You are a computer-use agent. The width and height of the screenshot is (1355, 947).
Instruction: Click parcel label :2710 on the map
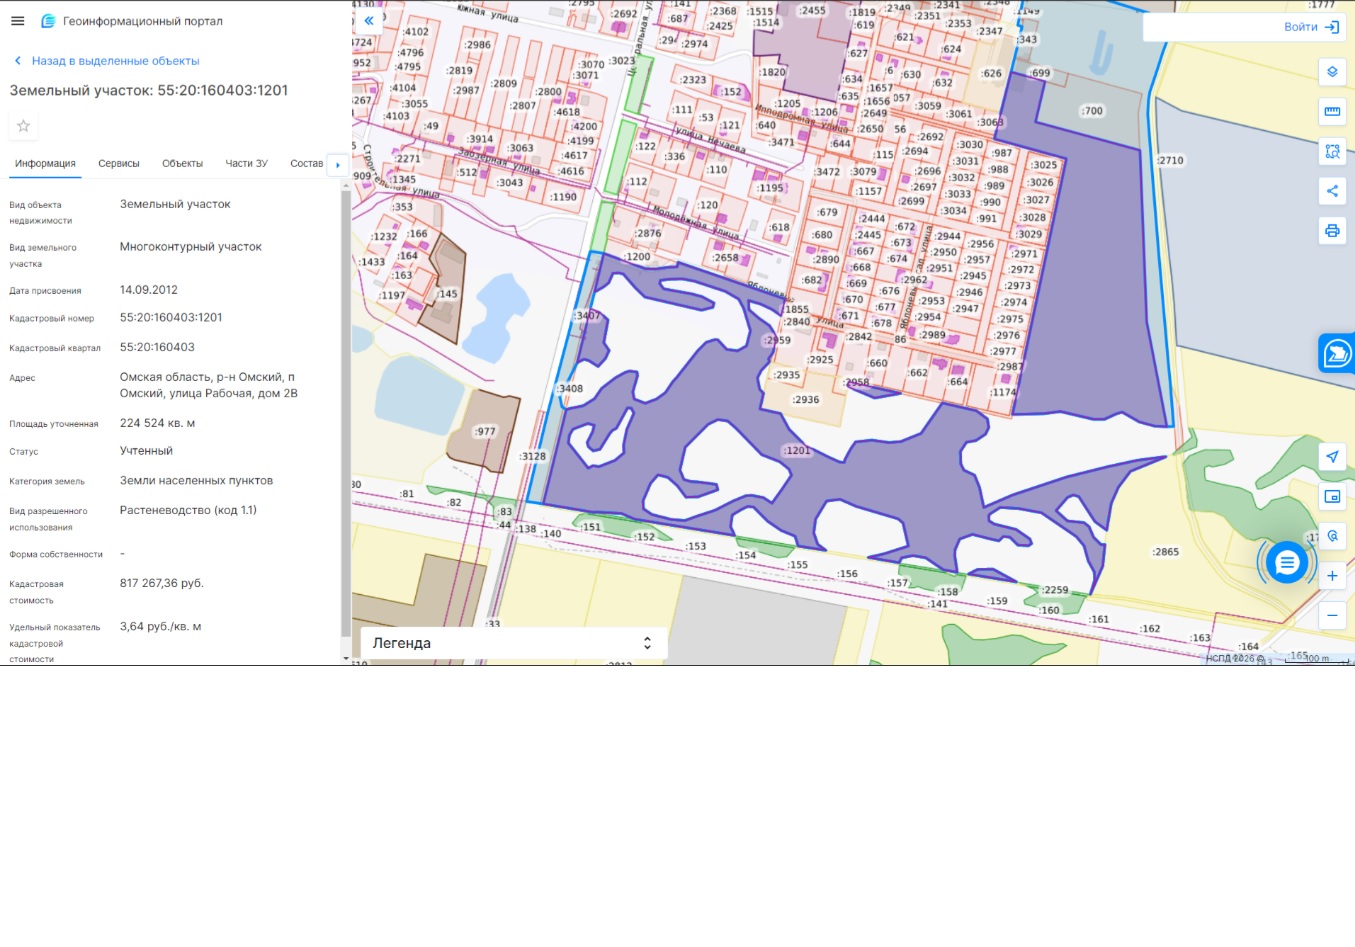click(1170, 160)
